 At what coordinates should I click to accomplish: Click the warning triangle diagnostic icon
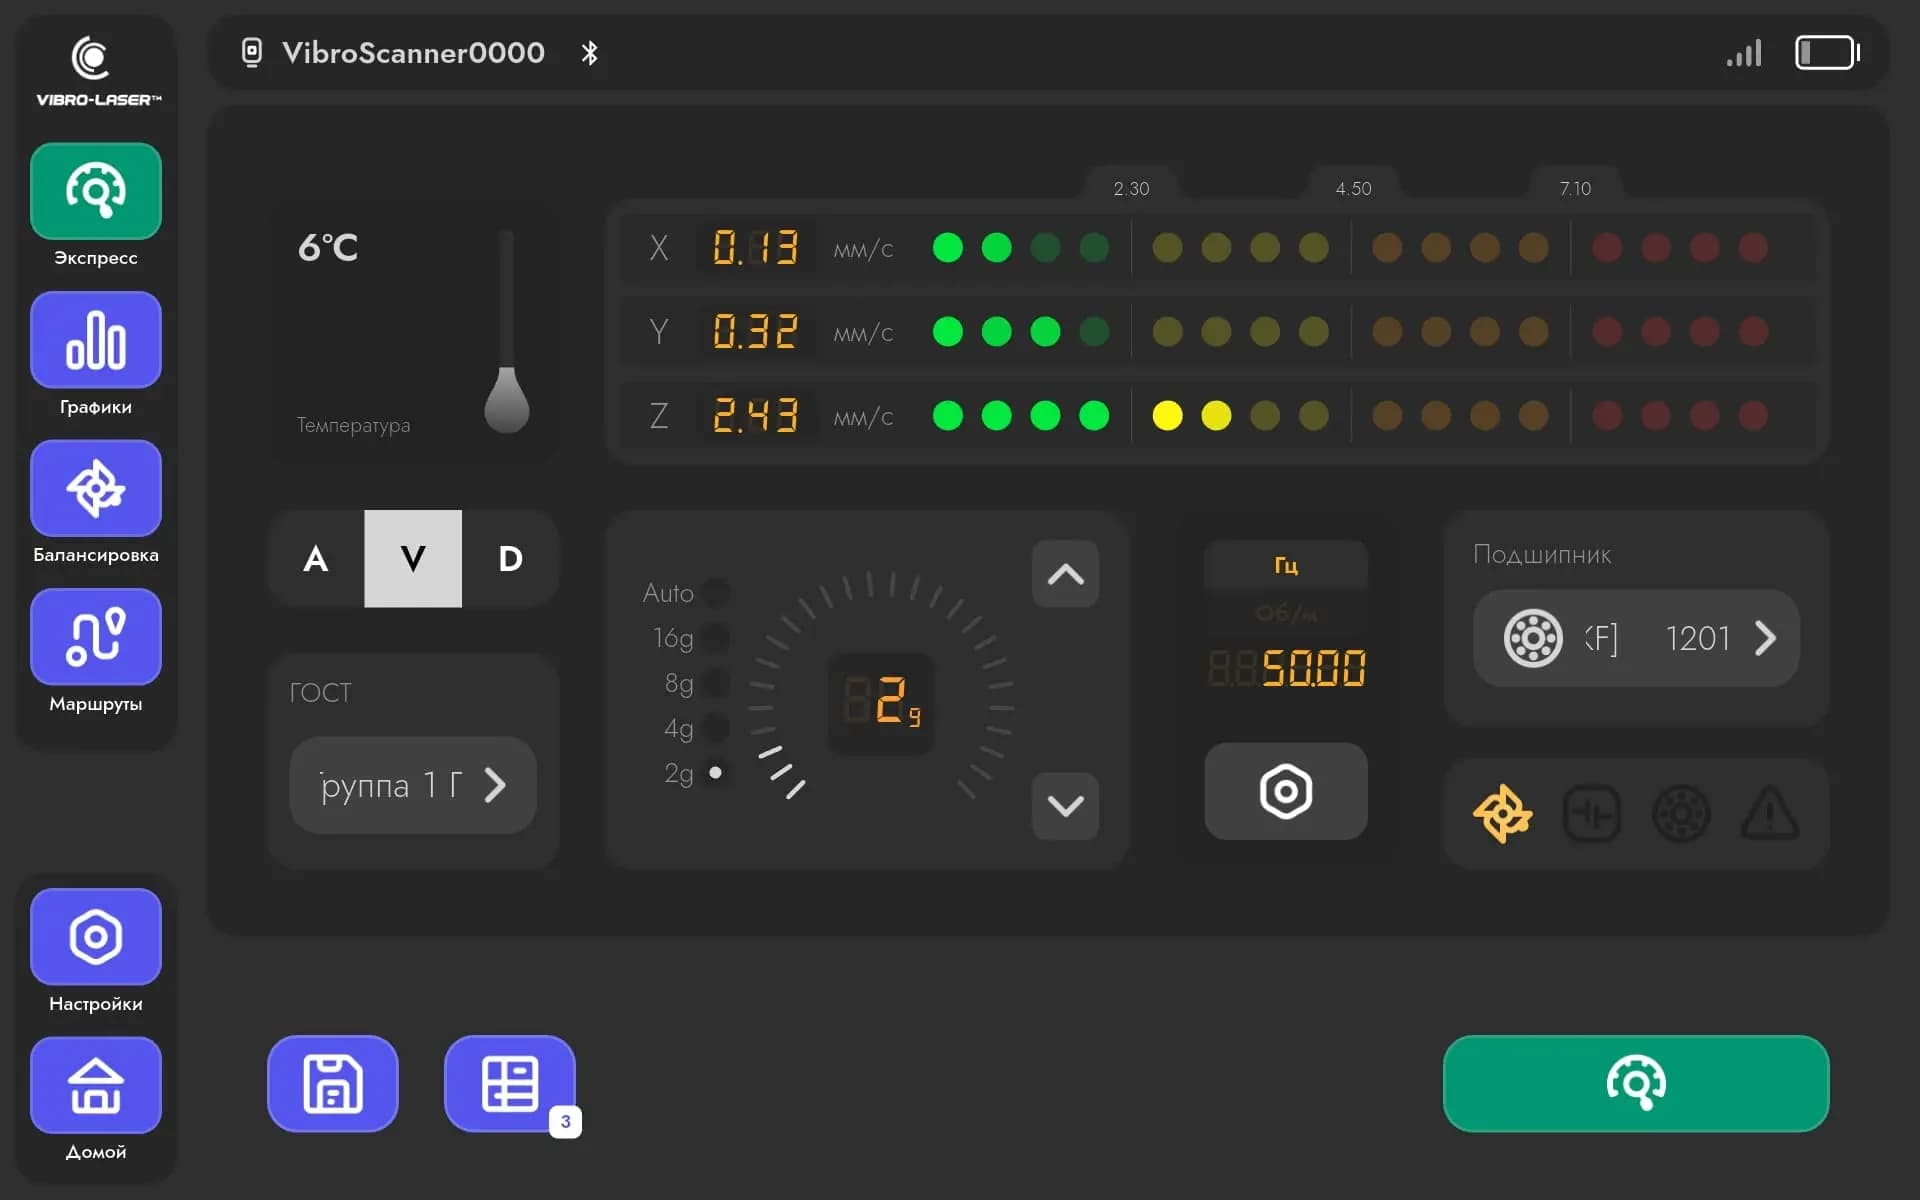[x=1769, y=814]
